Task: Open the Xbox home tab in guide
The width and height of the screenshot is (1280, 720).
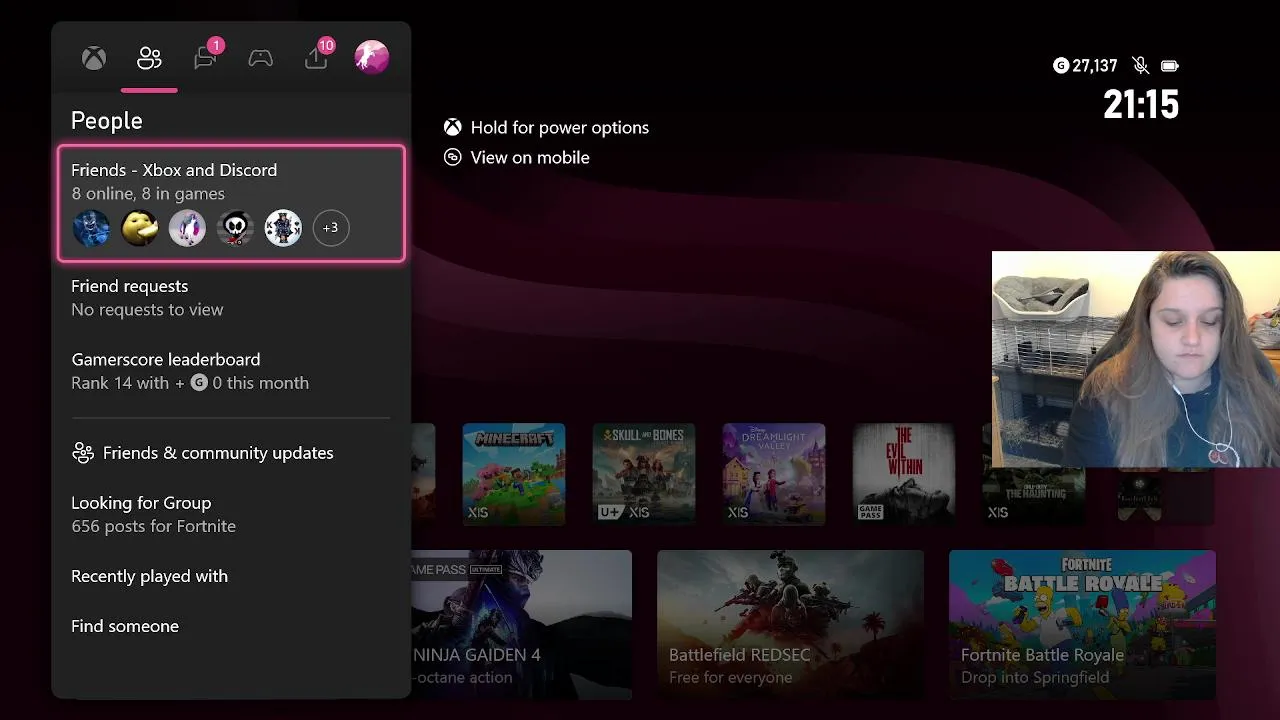Action: click(94, 59)
